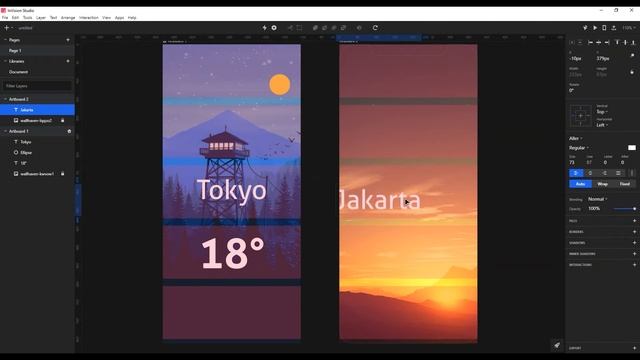Click the inspect cursor icon near play
This screenshot has height=360, width=640.
coord(585,28)
